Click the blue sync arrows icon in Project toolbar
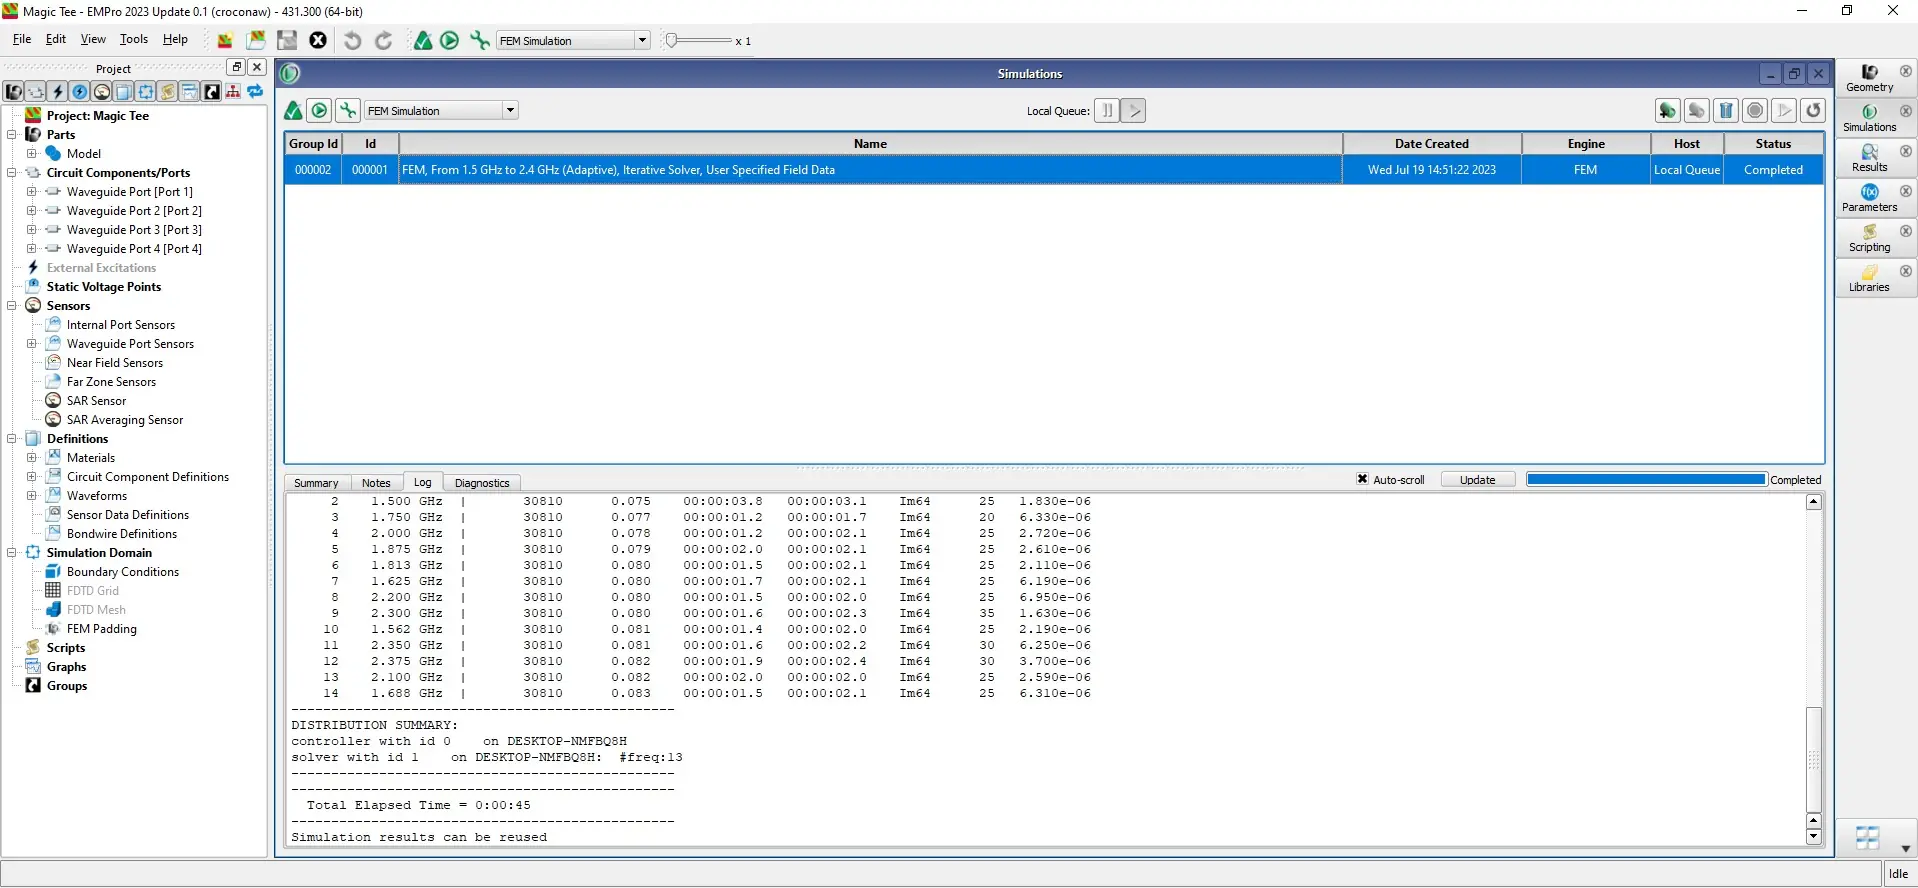 click(255, 92)
